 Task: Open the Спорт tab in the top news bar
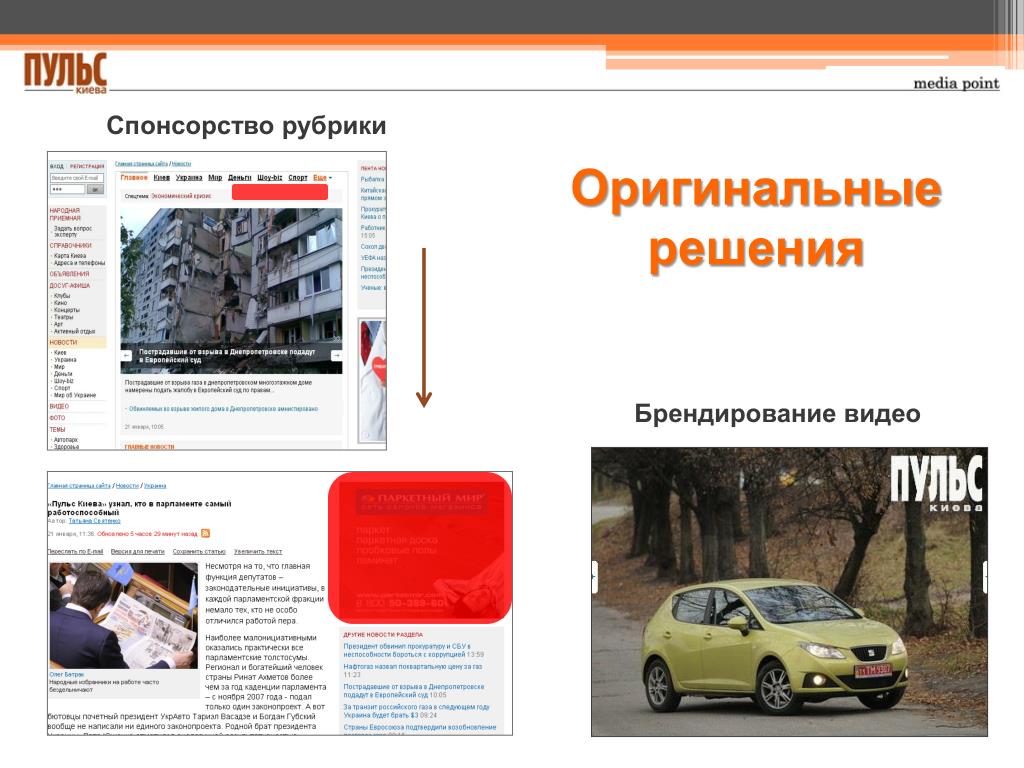click(x=298, y=178)
